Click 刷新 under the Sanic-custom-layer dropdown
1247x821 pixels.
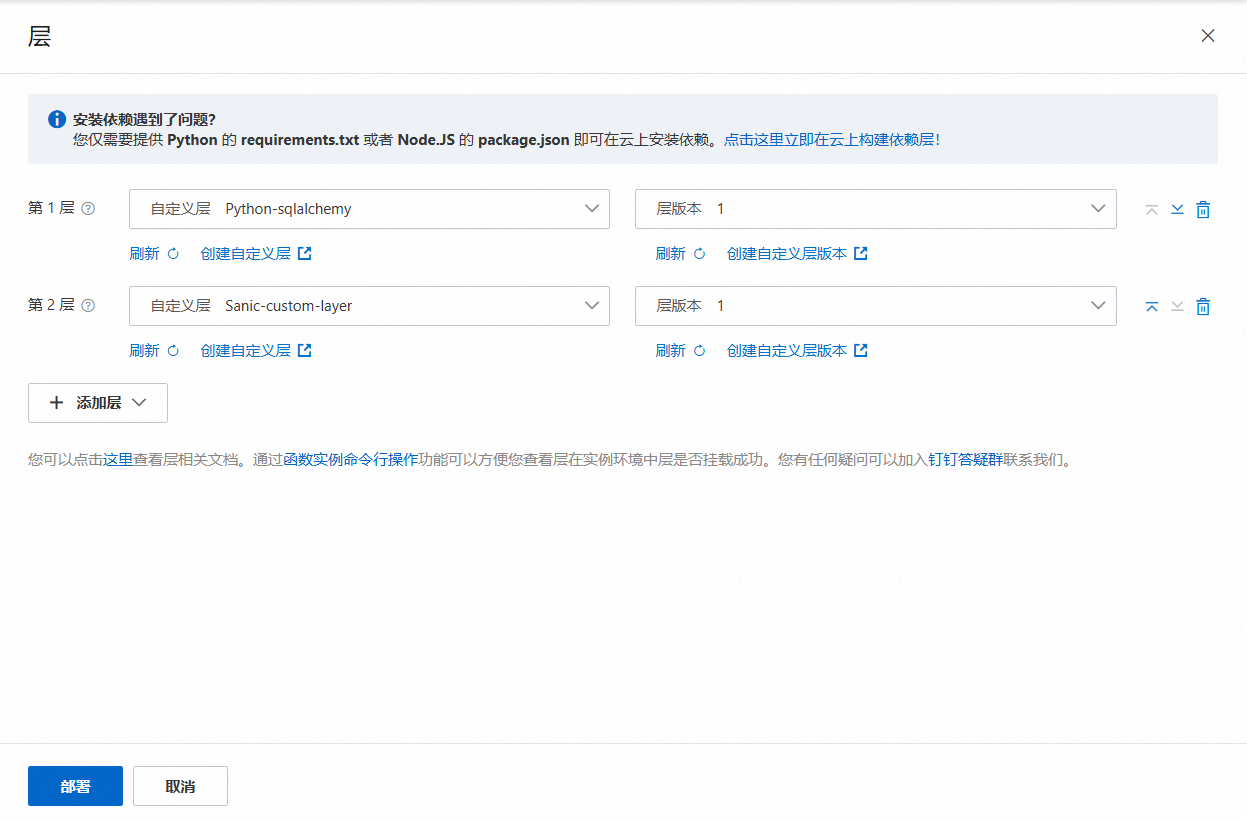point(144,351)
